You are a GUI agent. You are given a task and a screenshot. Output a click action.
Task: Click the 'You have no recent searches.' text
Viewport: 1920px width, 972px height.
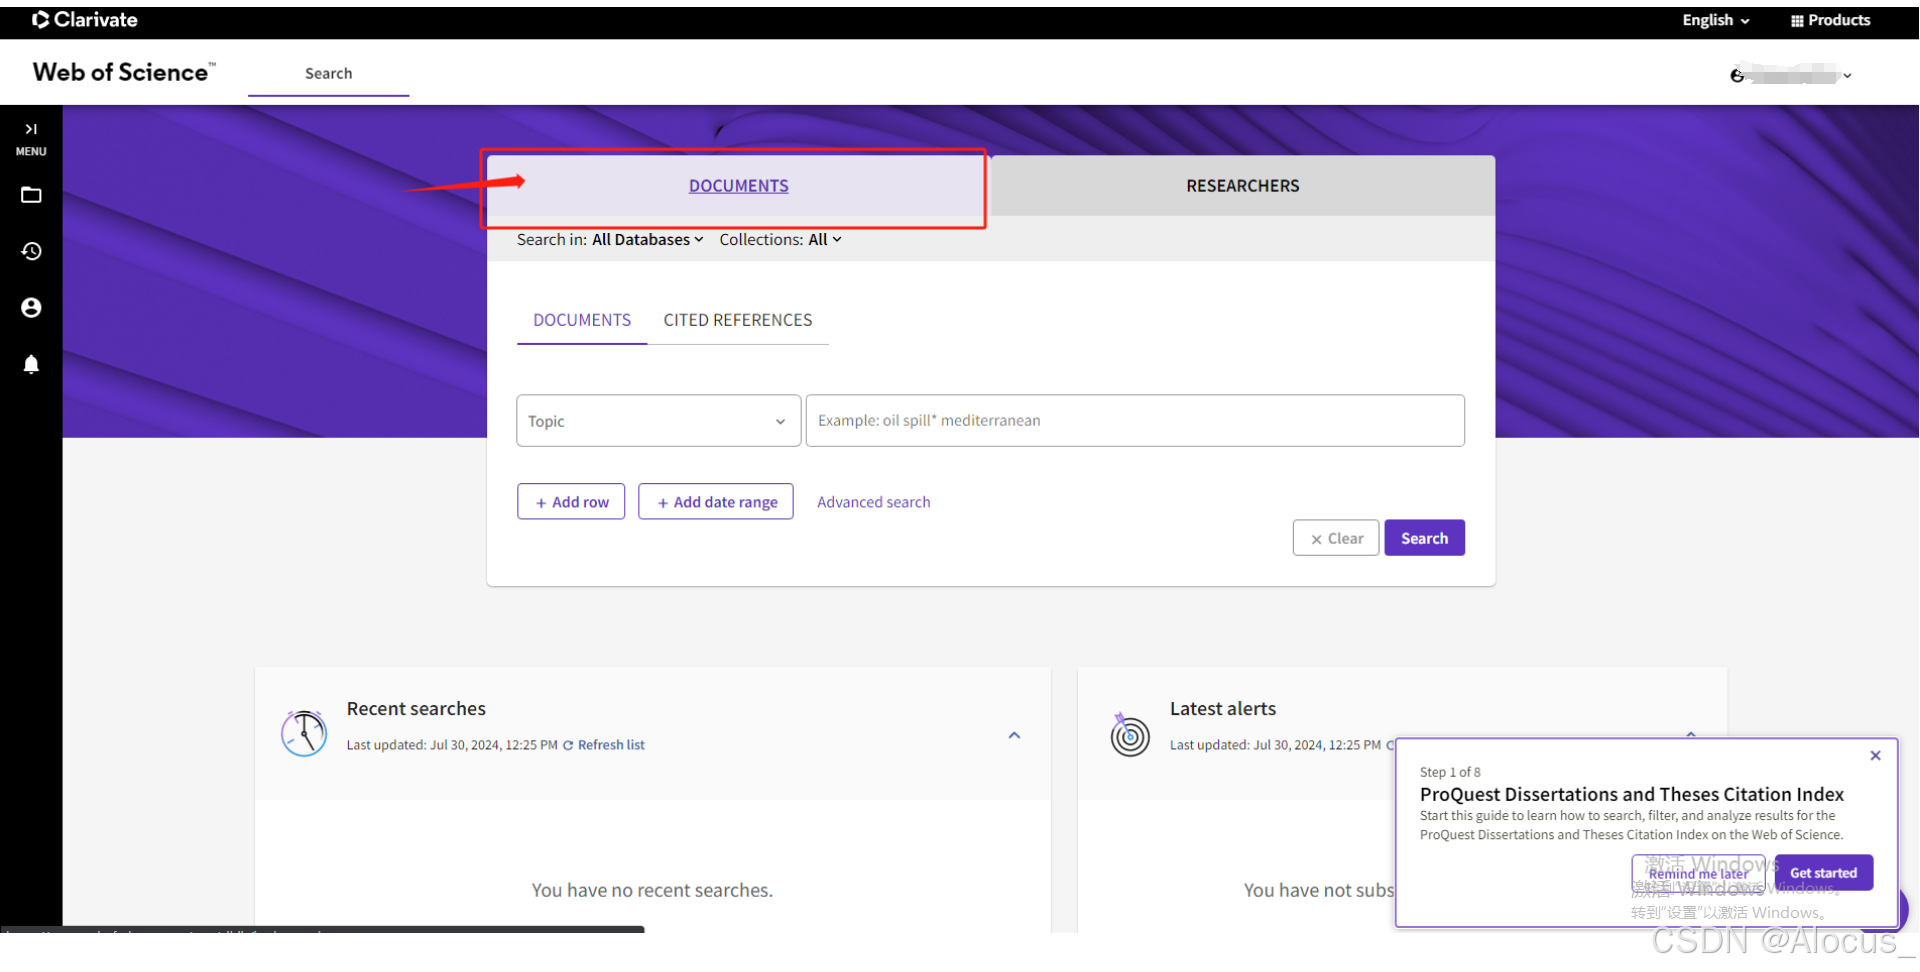[x=652, y=890]
